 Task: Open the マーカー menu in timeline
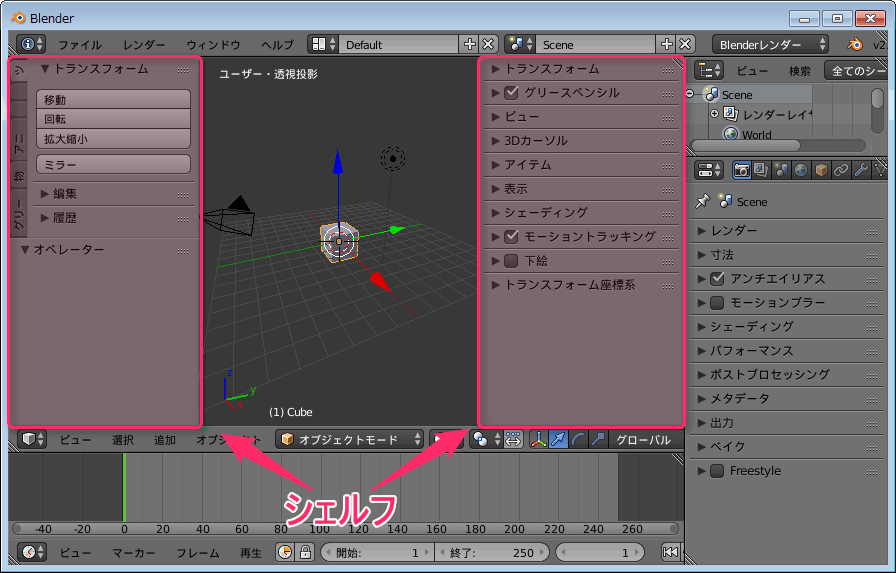coord(134,552)
